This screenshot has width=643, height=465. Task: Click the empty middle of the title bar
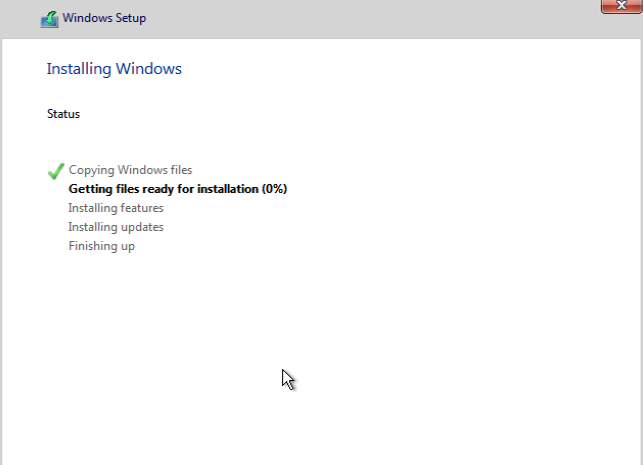click(x=370, y=19)
